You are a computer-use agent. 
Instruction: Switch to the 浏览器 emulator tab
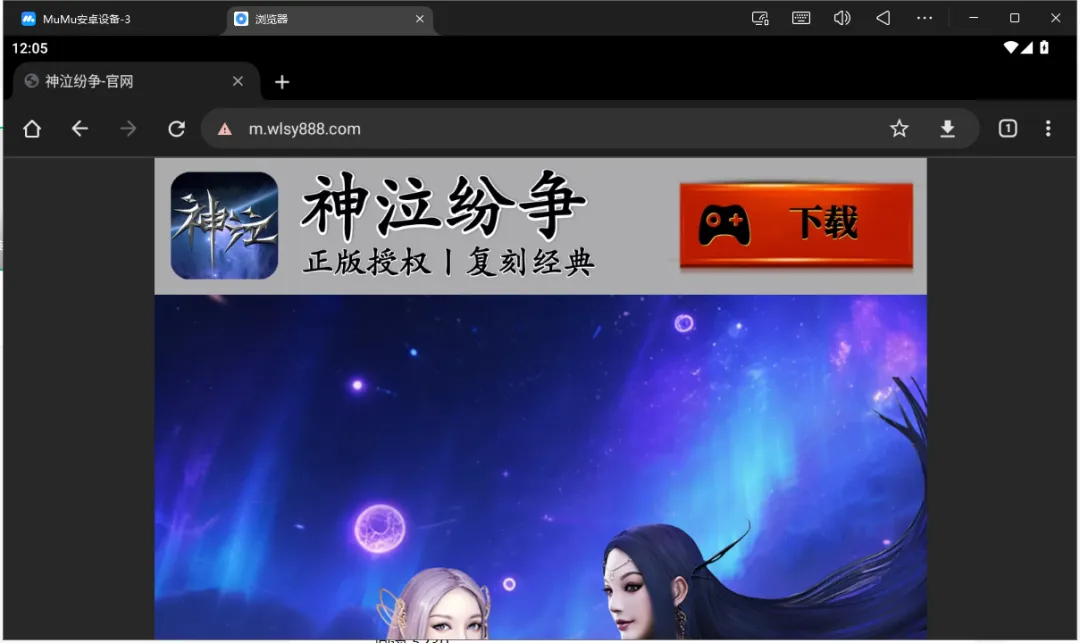(329, 19)
